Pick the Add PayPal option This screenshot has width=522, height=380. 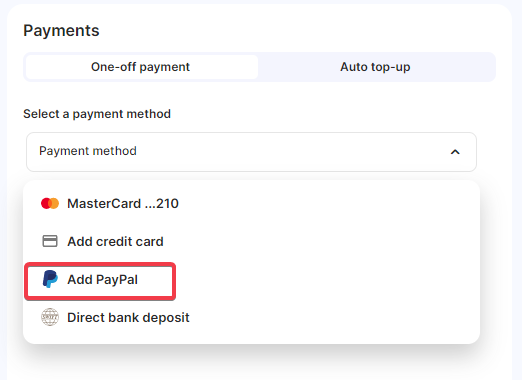click(x=100, y=281)
